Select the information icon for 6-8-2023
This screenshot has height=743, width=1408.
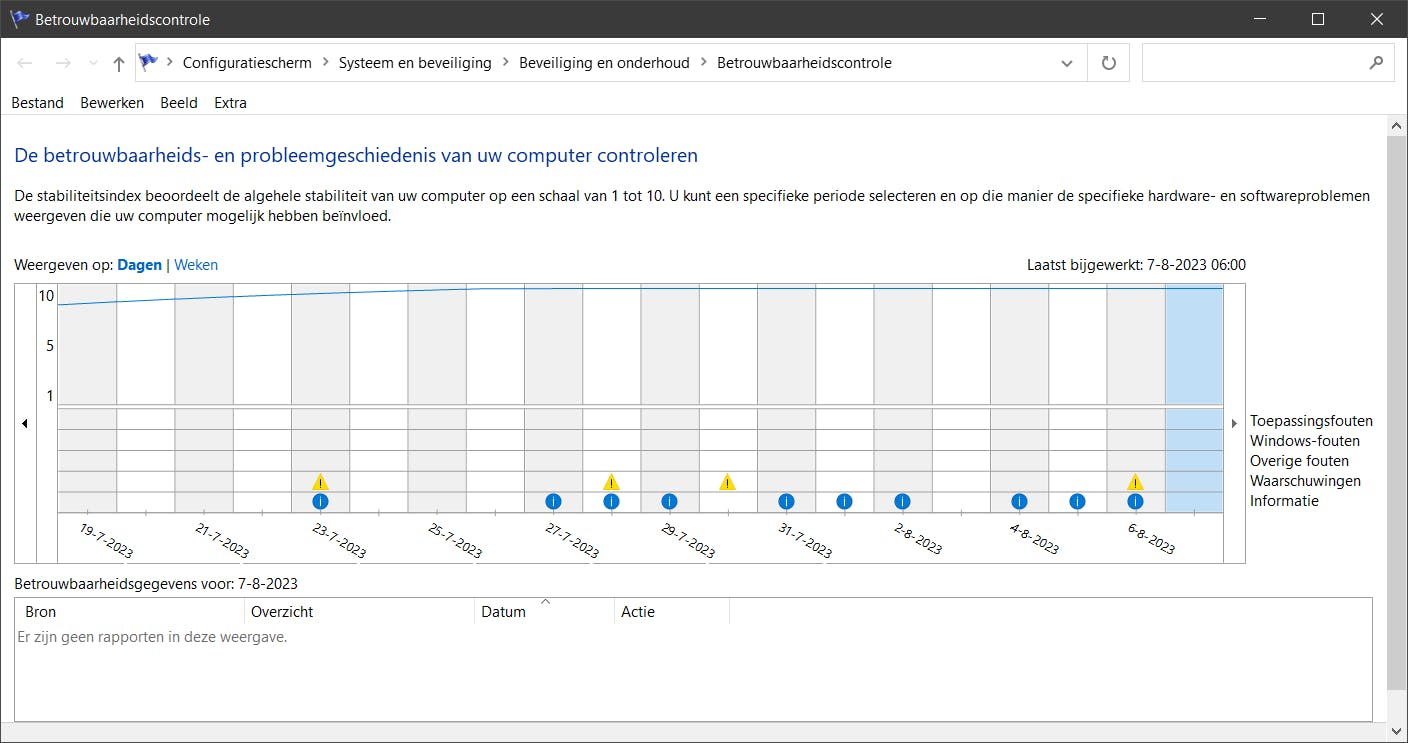(1135, 502)
